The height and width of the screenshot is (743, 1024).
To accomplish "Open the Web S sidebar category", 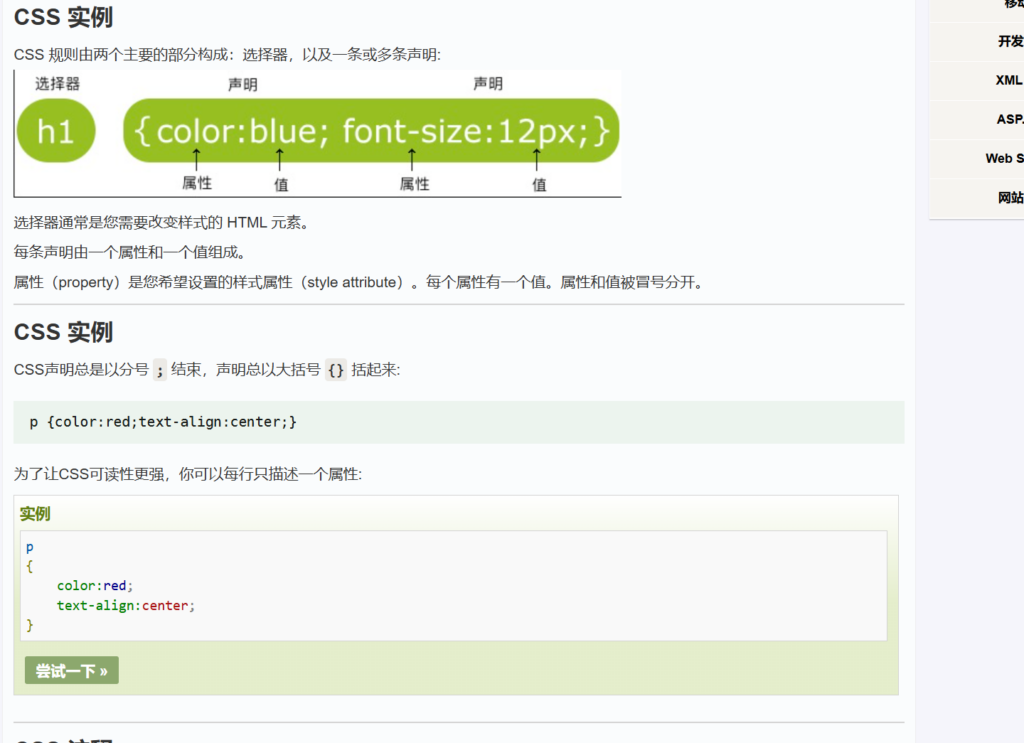I will click(x=1004, y=158).
